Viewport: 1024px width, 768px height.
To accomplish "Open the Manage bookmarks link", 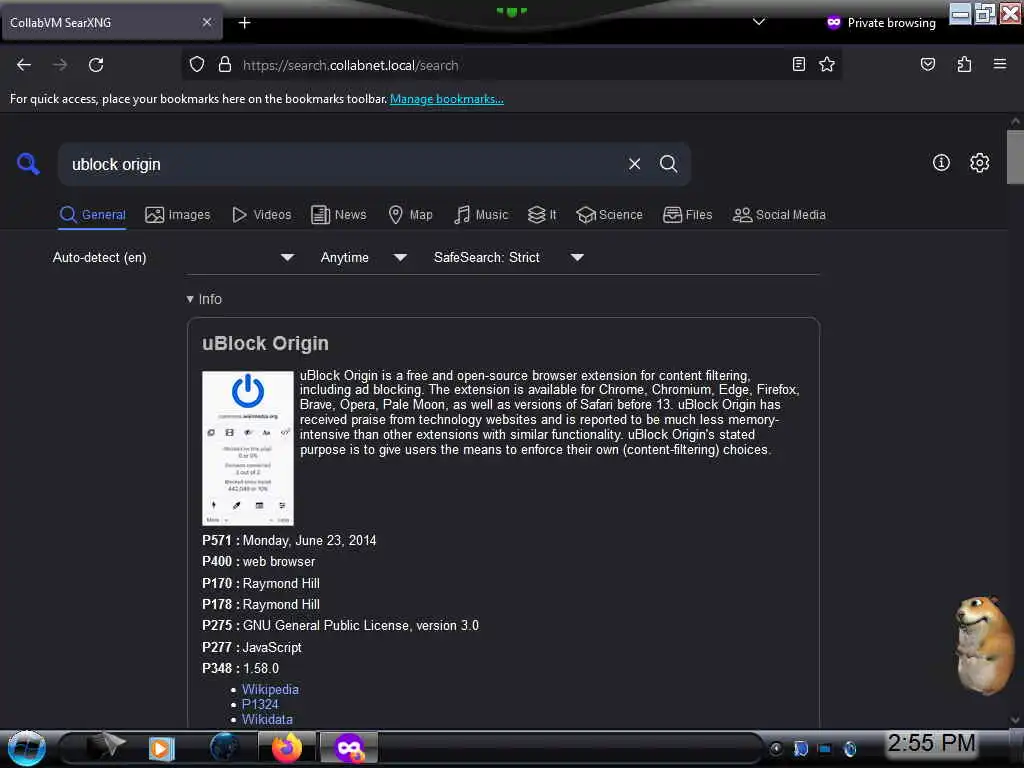I will pos(447,99).
